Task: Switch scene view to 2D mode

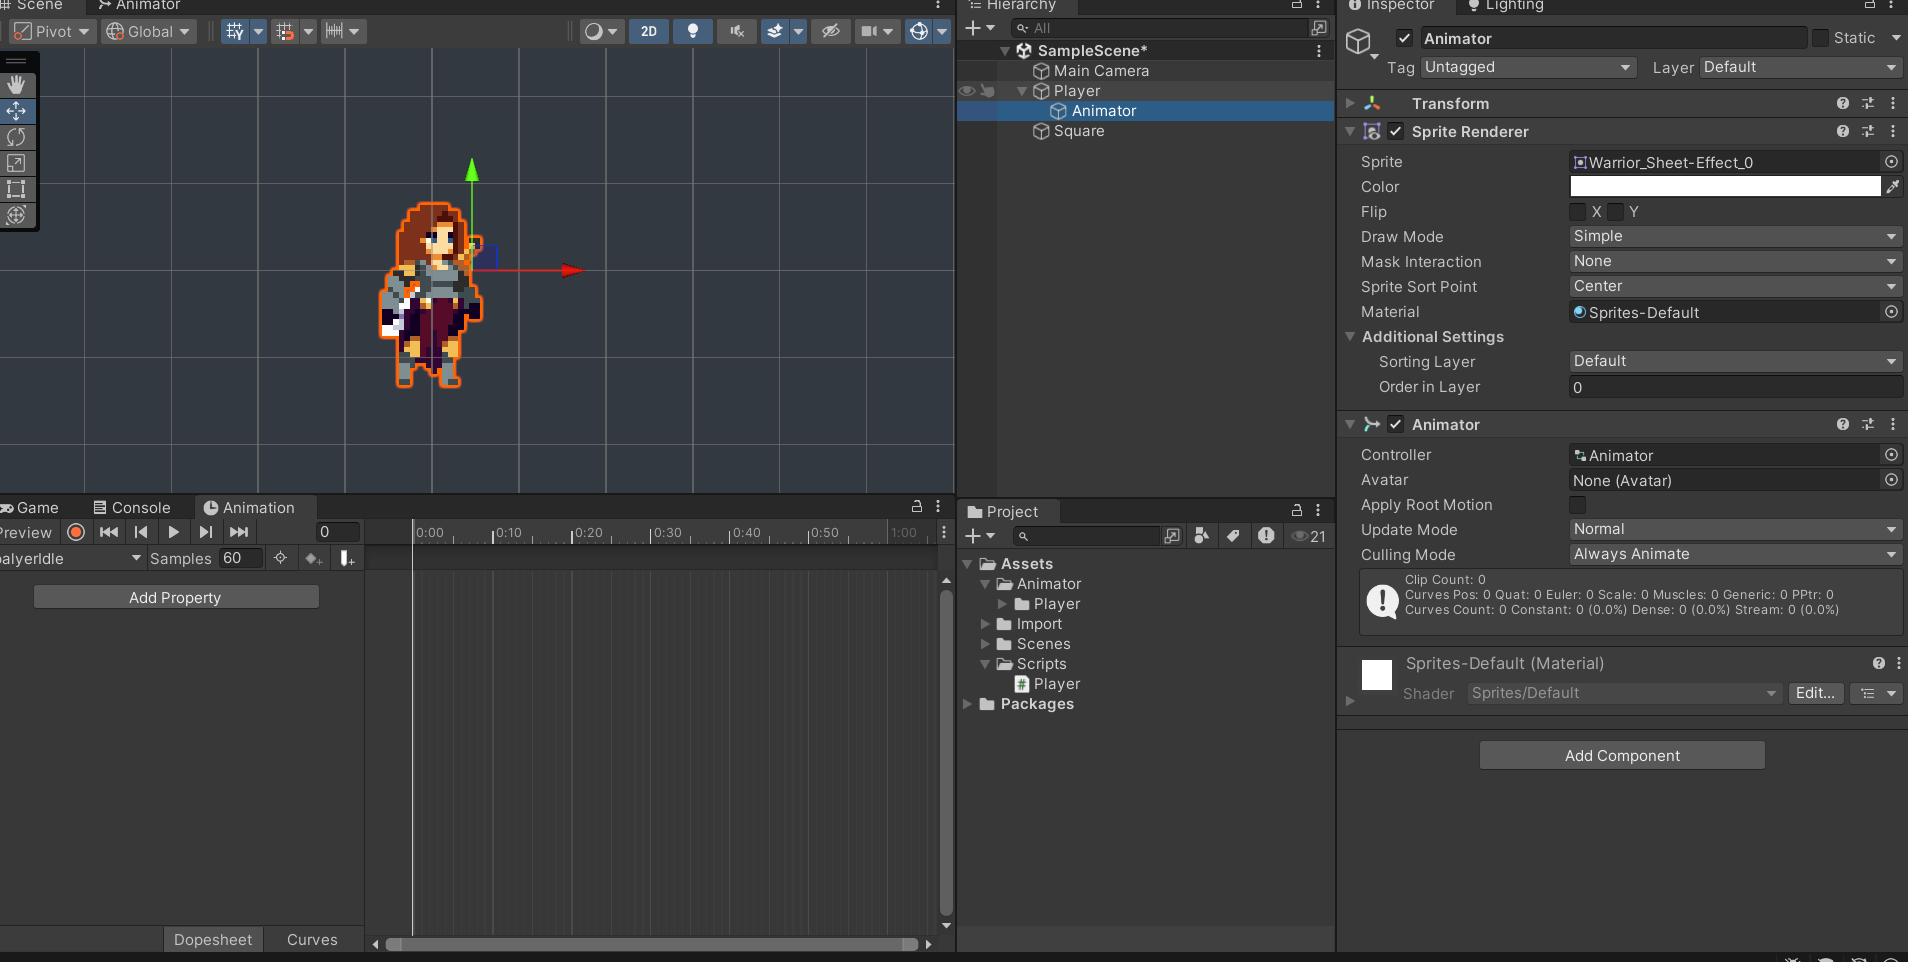Action: (x=648, y=31)
